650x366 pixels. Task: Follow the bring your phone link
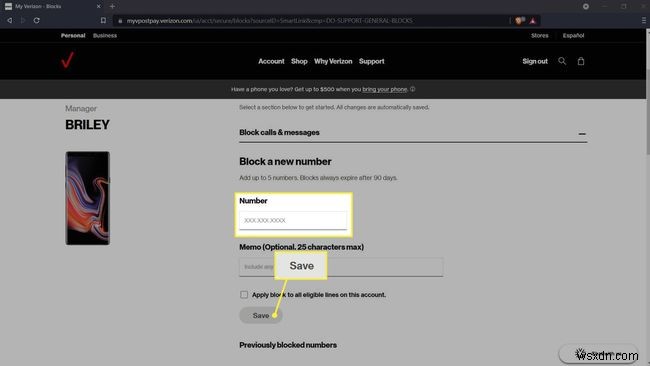click(385, 89)
